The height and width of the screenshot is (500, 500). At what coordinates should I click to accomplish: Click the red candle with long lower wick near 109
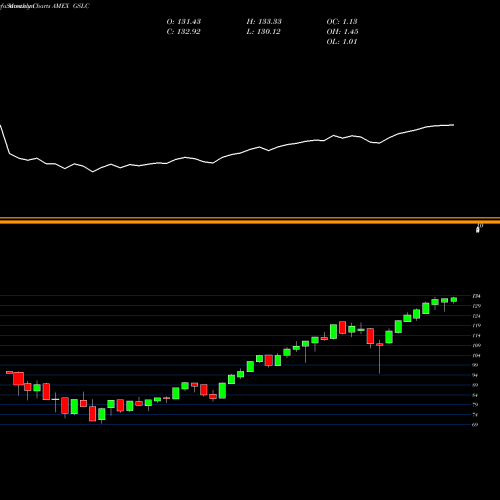click(x=380, y=345)
